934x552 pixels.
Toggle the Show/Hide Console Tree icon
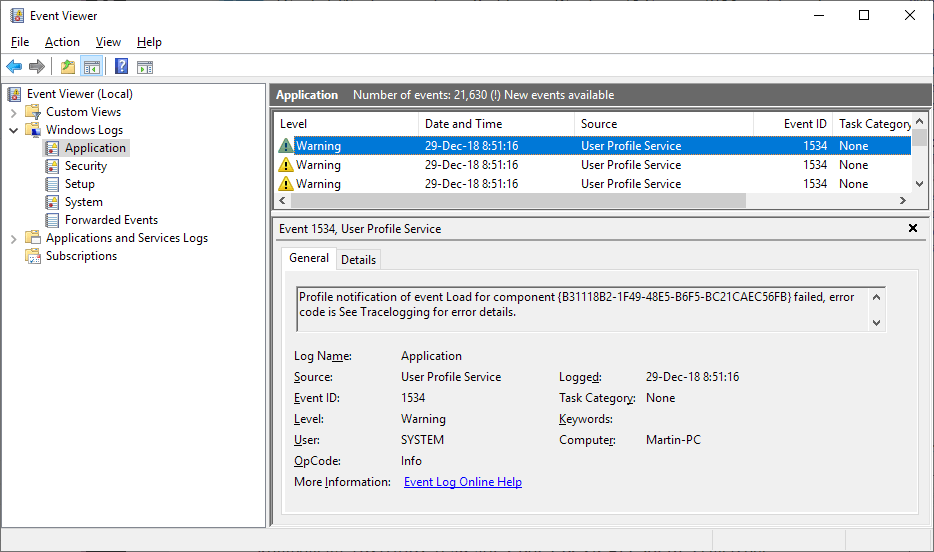coord(92,67)
